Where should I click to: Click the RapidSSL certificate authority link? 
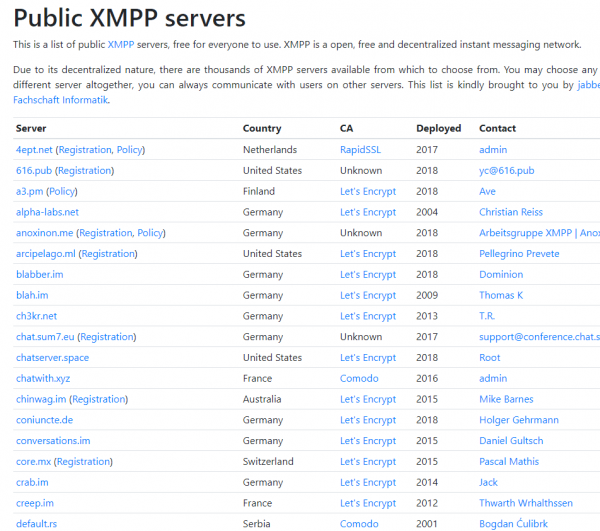pos(362,150)
